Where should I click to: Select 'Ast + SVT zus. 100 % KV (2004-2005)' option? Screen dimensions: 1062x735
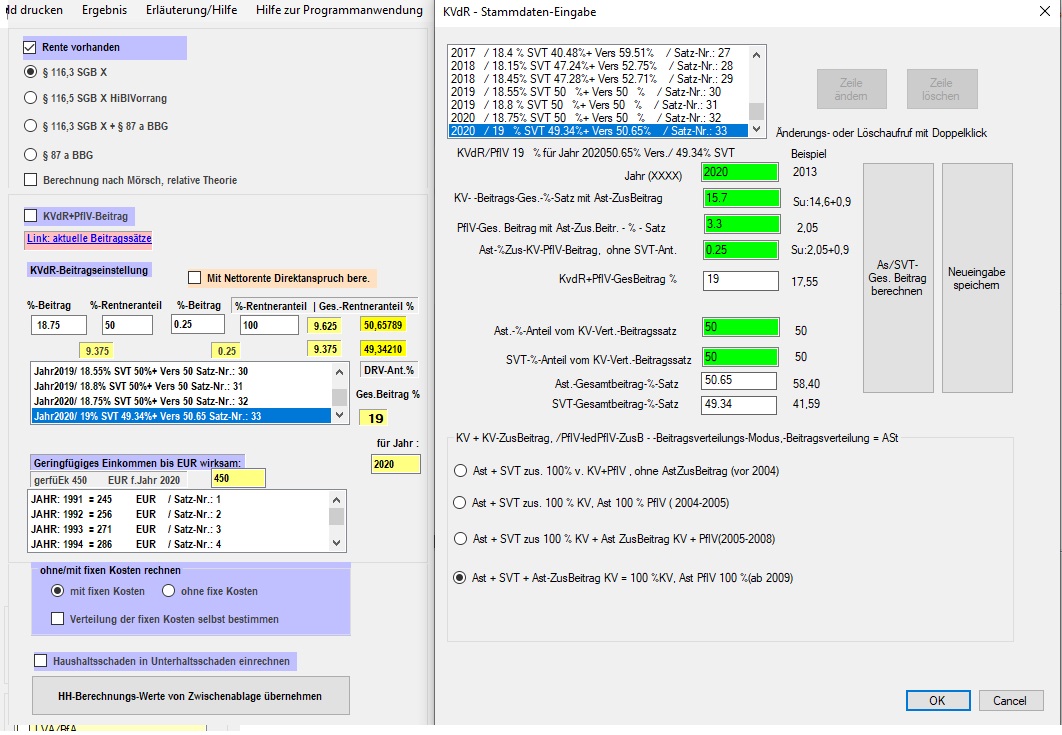(460, 502)
